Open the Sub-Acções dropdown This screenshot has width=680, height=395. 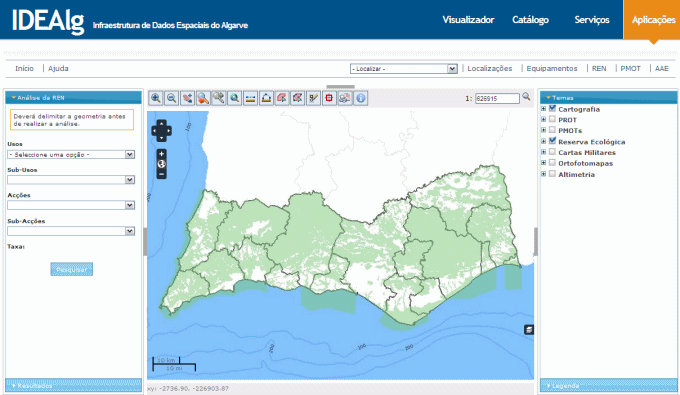click(71, 231)
